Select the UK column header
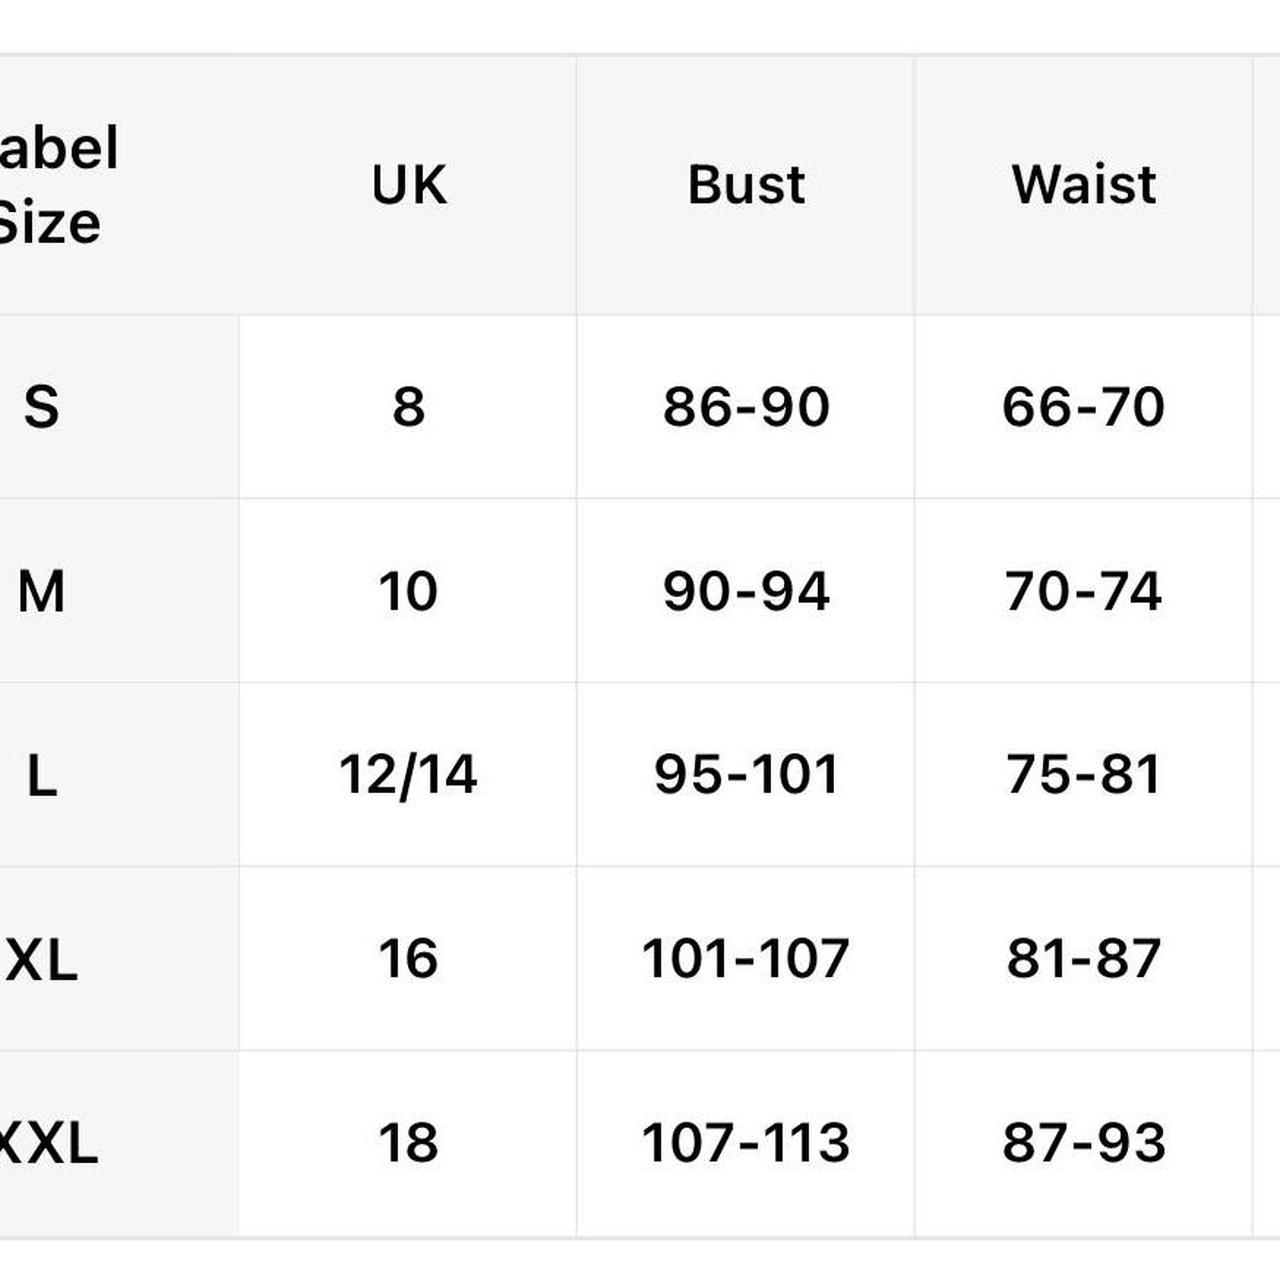 point(408,185)
